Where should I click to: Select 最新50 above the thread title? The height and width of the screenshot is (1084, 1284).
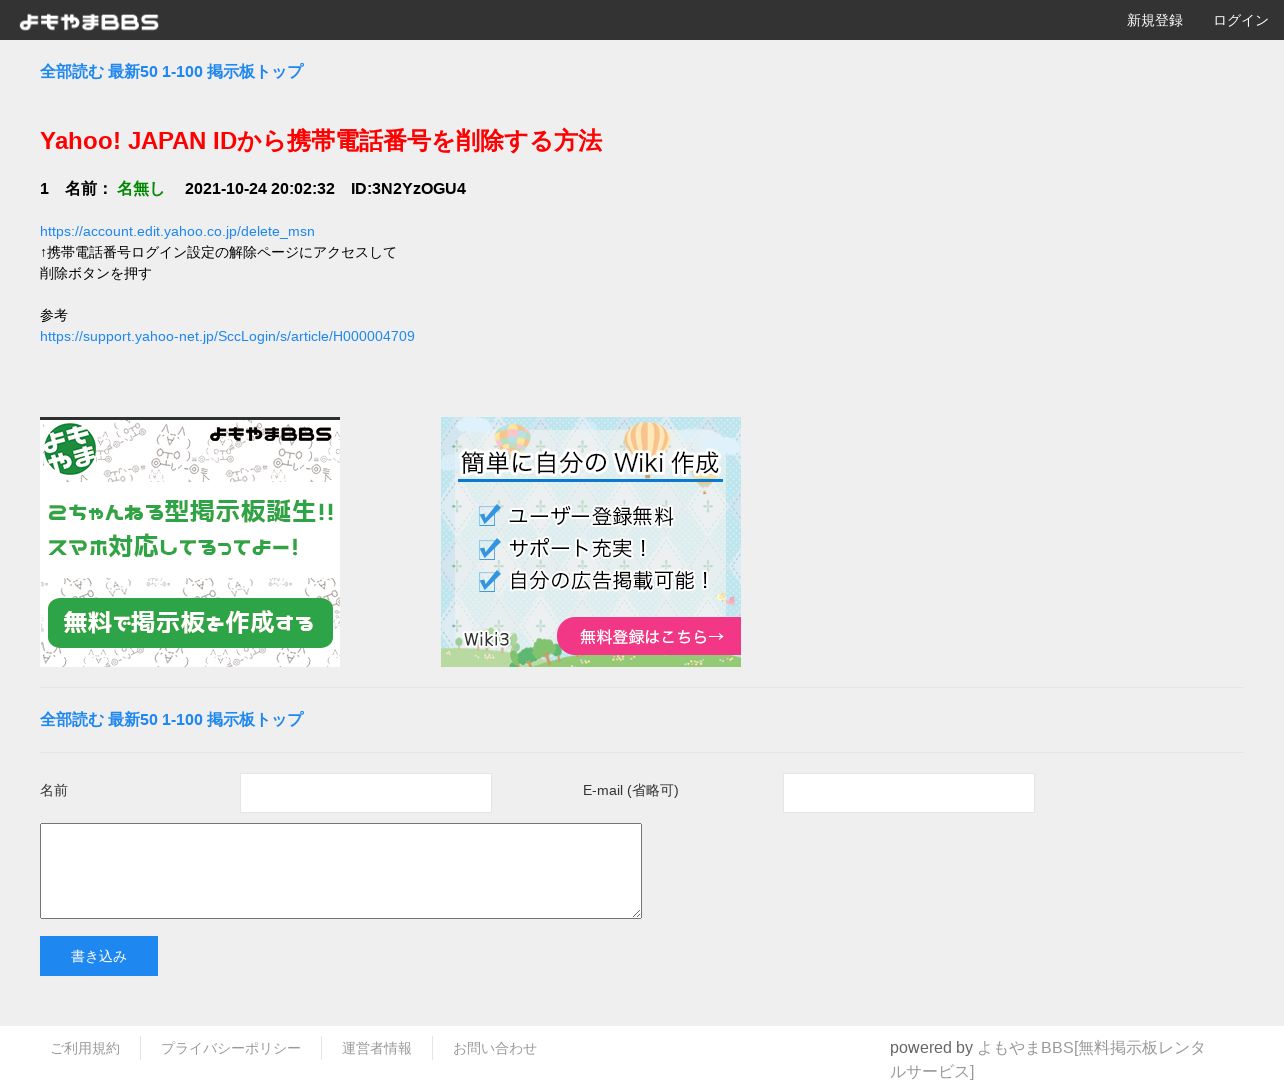pyautogui.click(x=133, y=72)
